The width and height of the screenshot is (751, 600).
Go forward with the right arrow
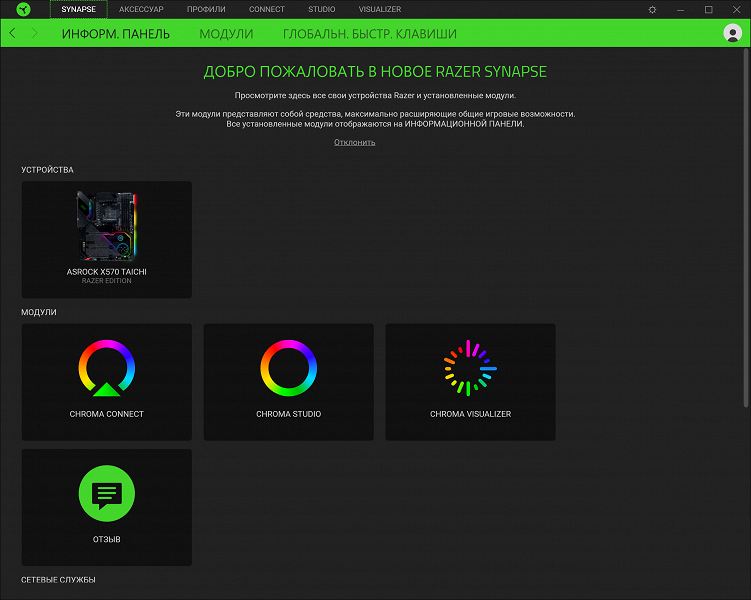click(x=34, y=33)
